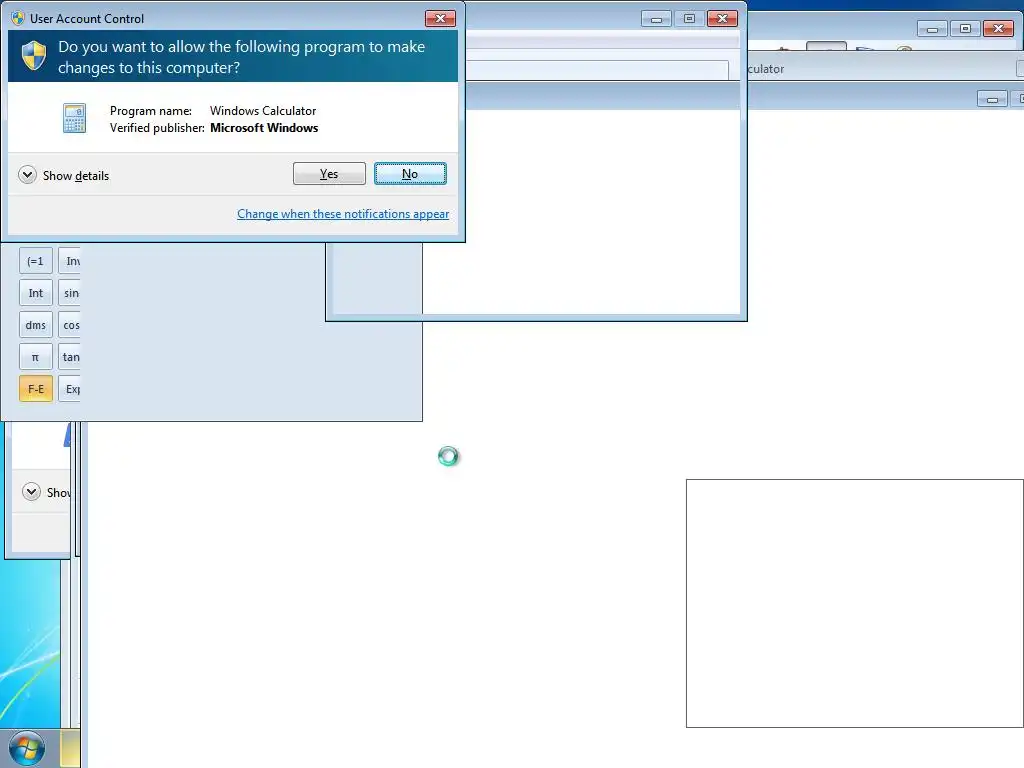Click the Inv button in Calculator

click(x=70, y=261)
